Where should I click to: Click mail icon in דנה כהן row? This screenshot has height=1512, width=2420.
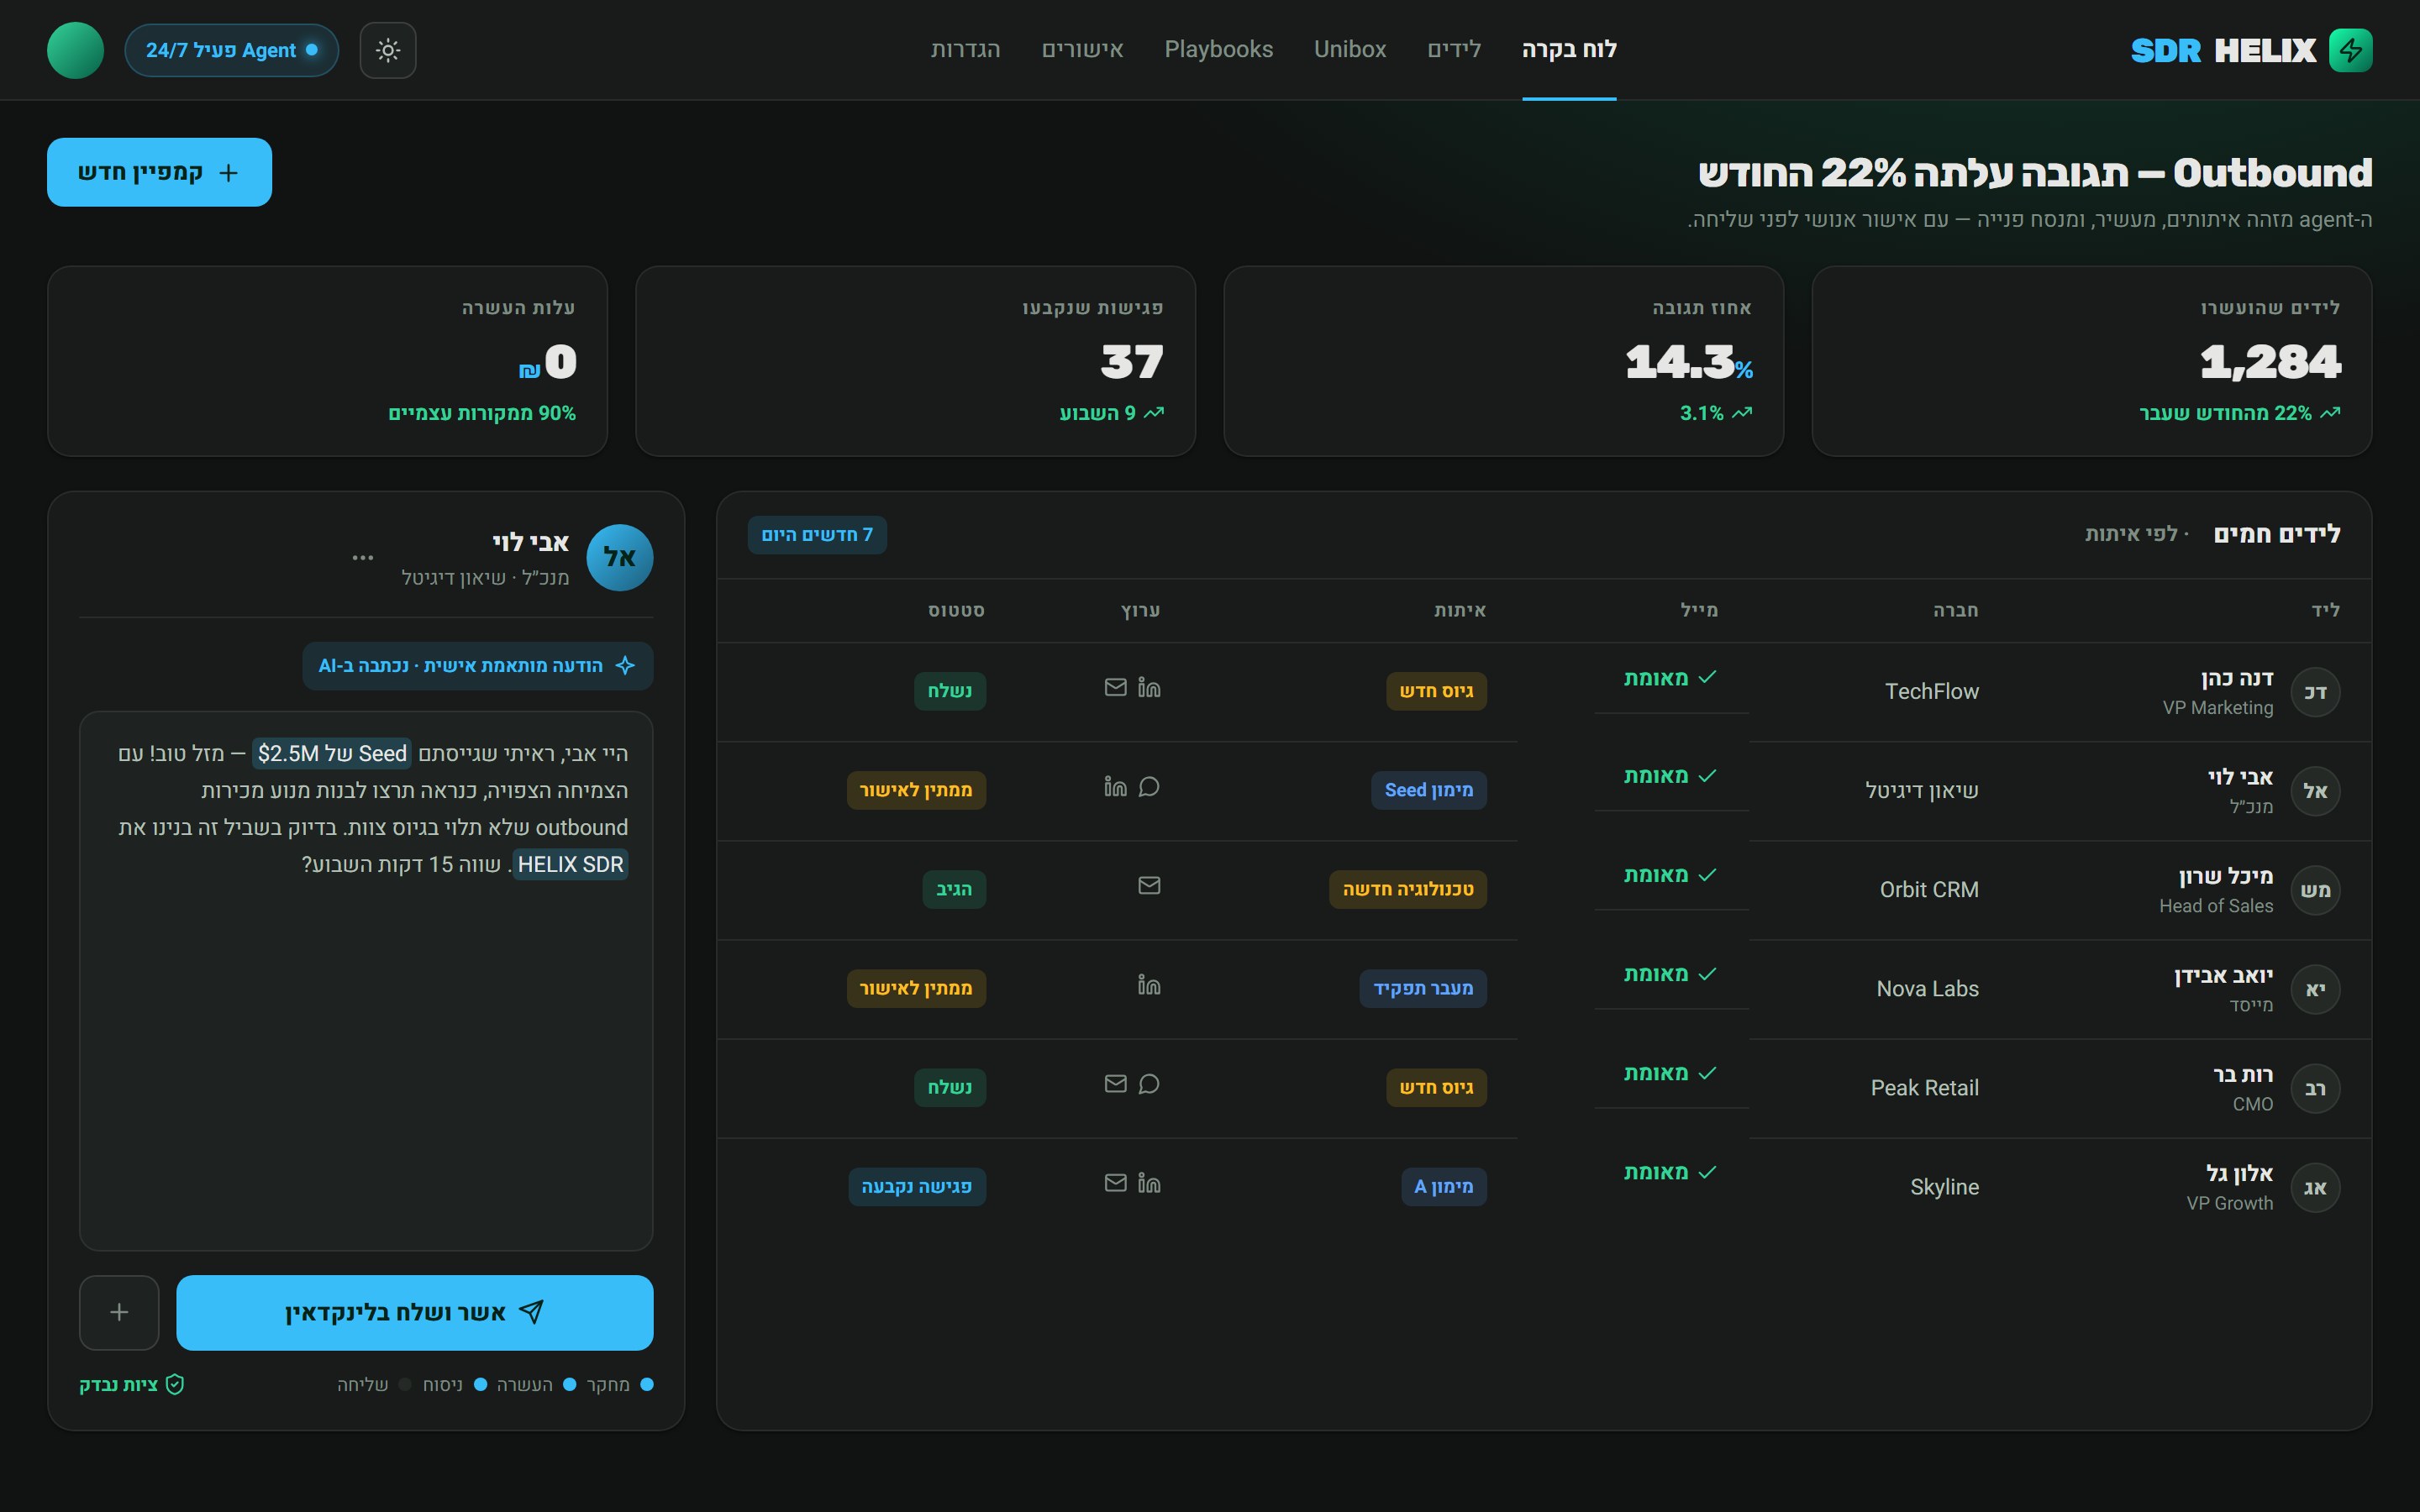pyautogui.click(x=1115, y=688)
